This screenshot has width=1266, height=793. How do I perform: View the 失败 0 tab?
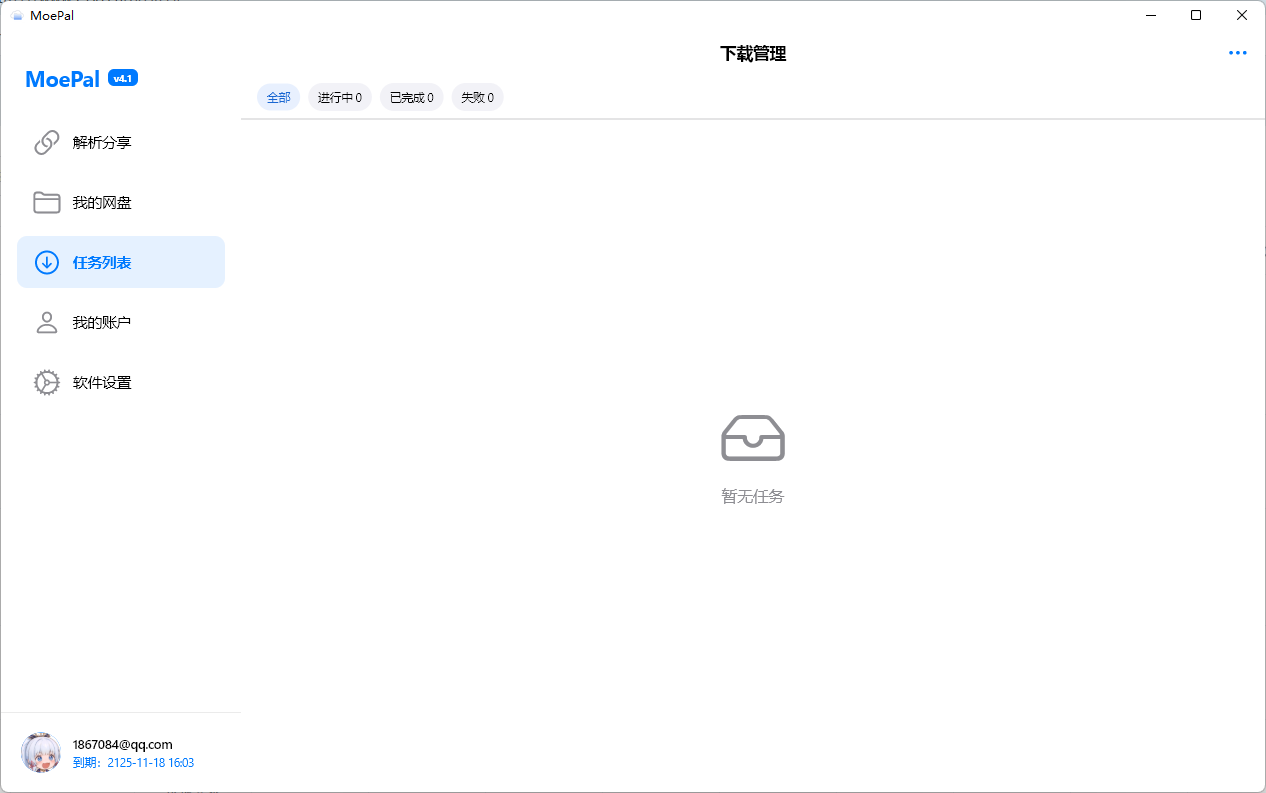477,97
